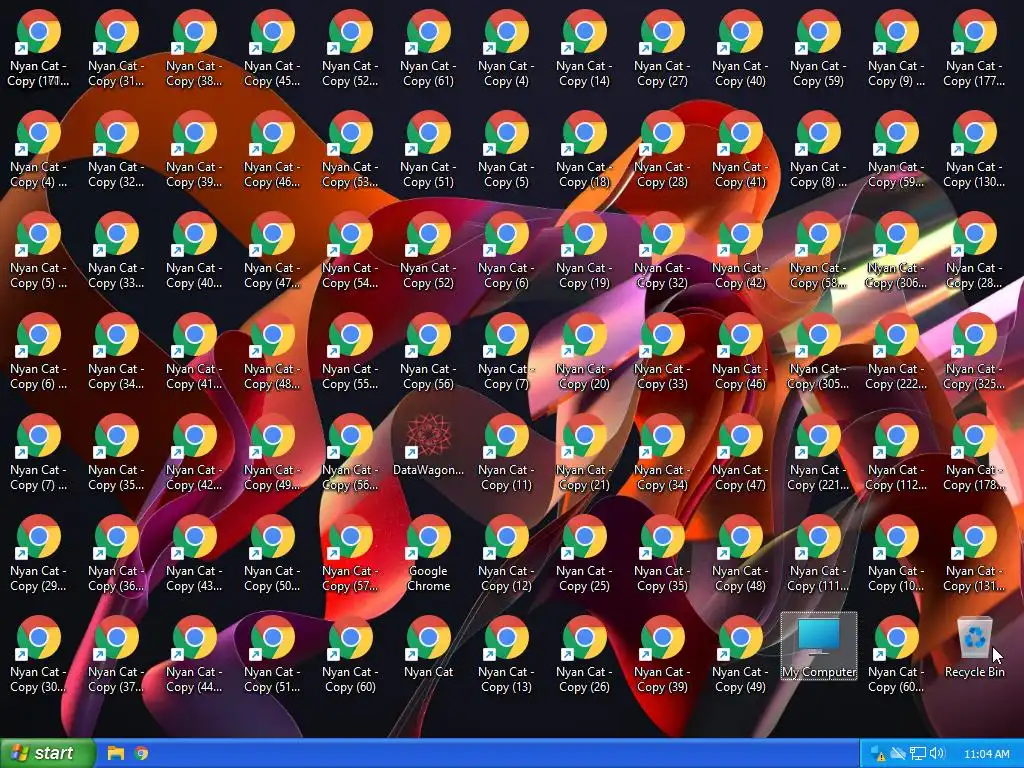The height and width of the screenshot is (768, 1024).
Task: Select the Nyan Cat - Copy (305... shortcut
Action: coord(818,352)
